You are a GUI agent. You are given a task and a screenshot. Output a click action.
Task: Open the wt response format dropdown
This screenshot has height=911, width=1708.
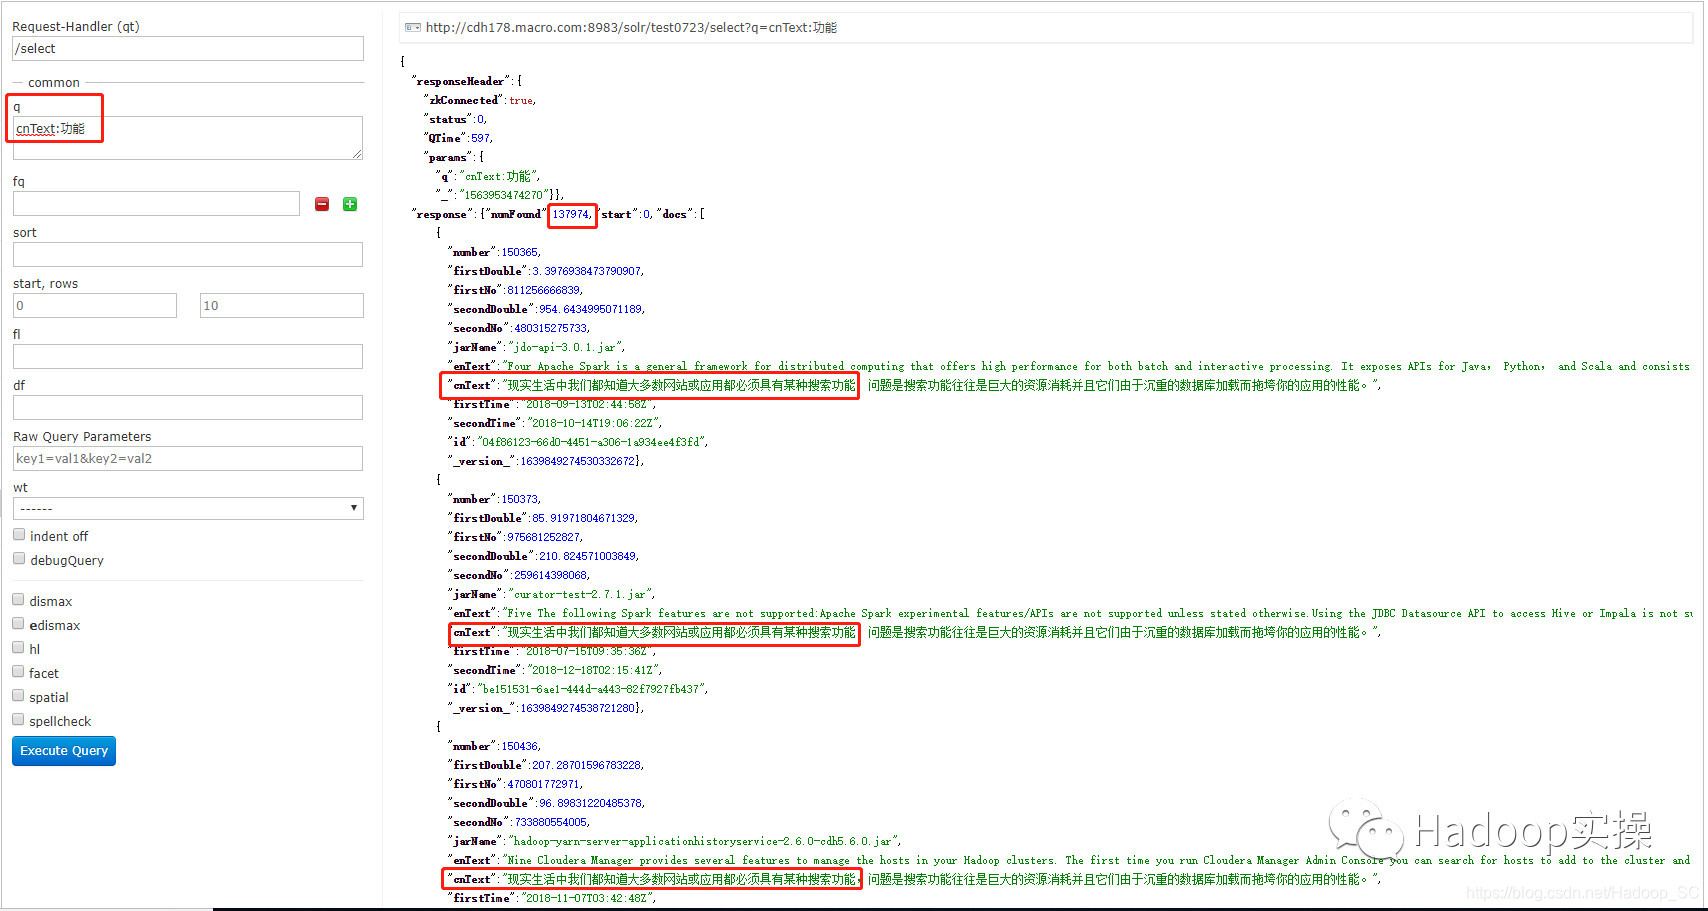(x=188, y=508)
